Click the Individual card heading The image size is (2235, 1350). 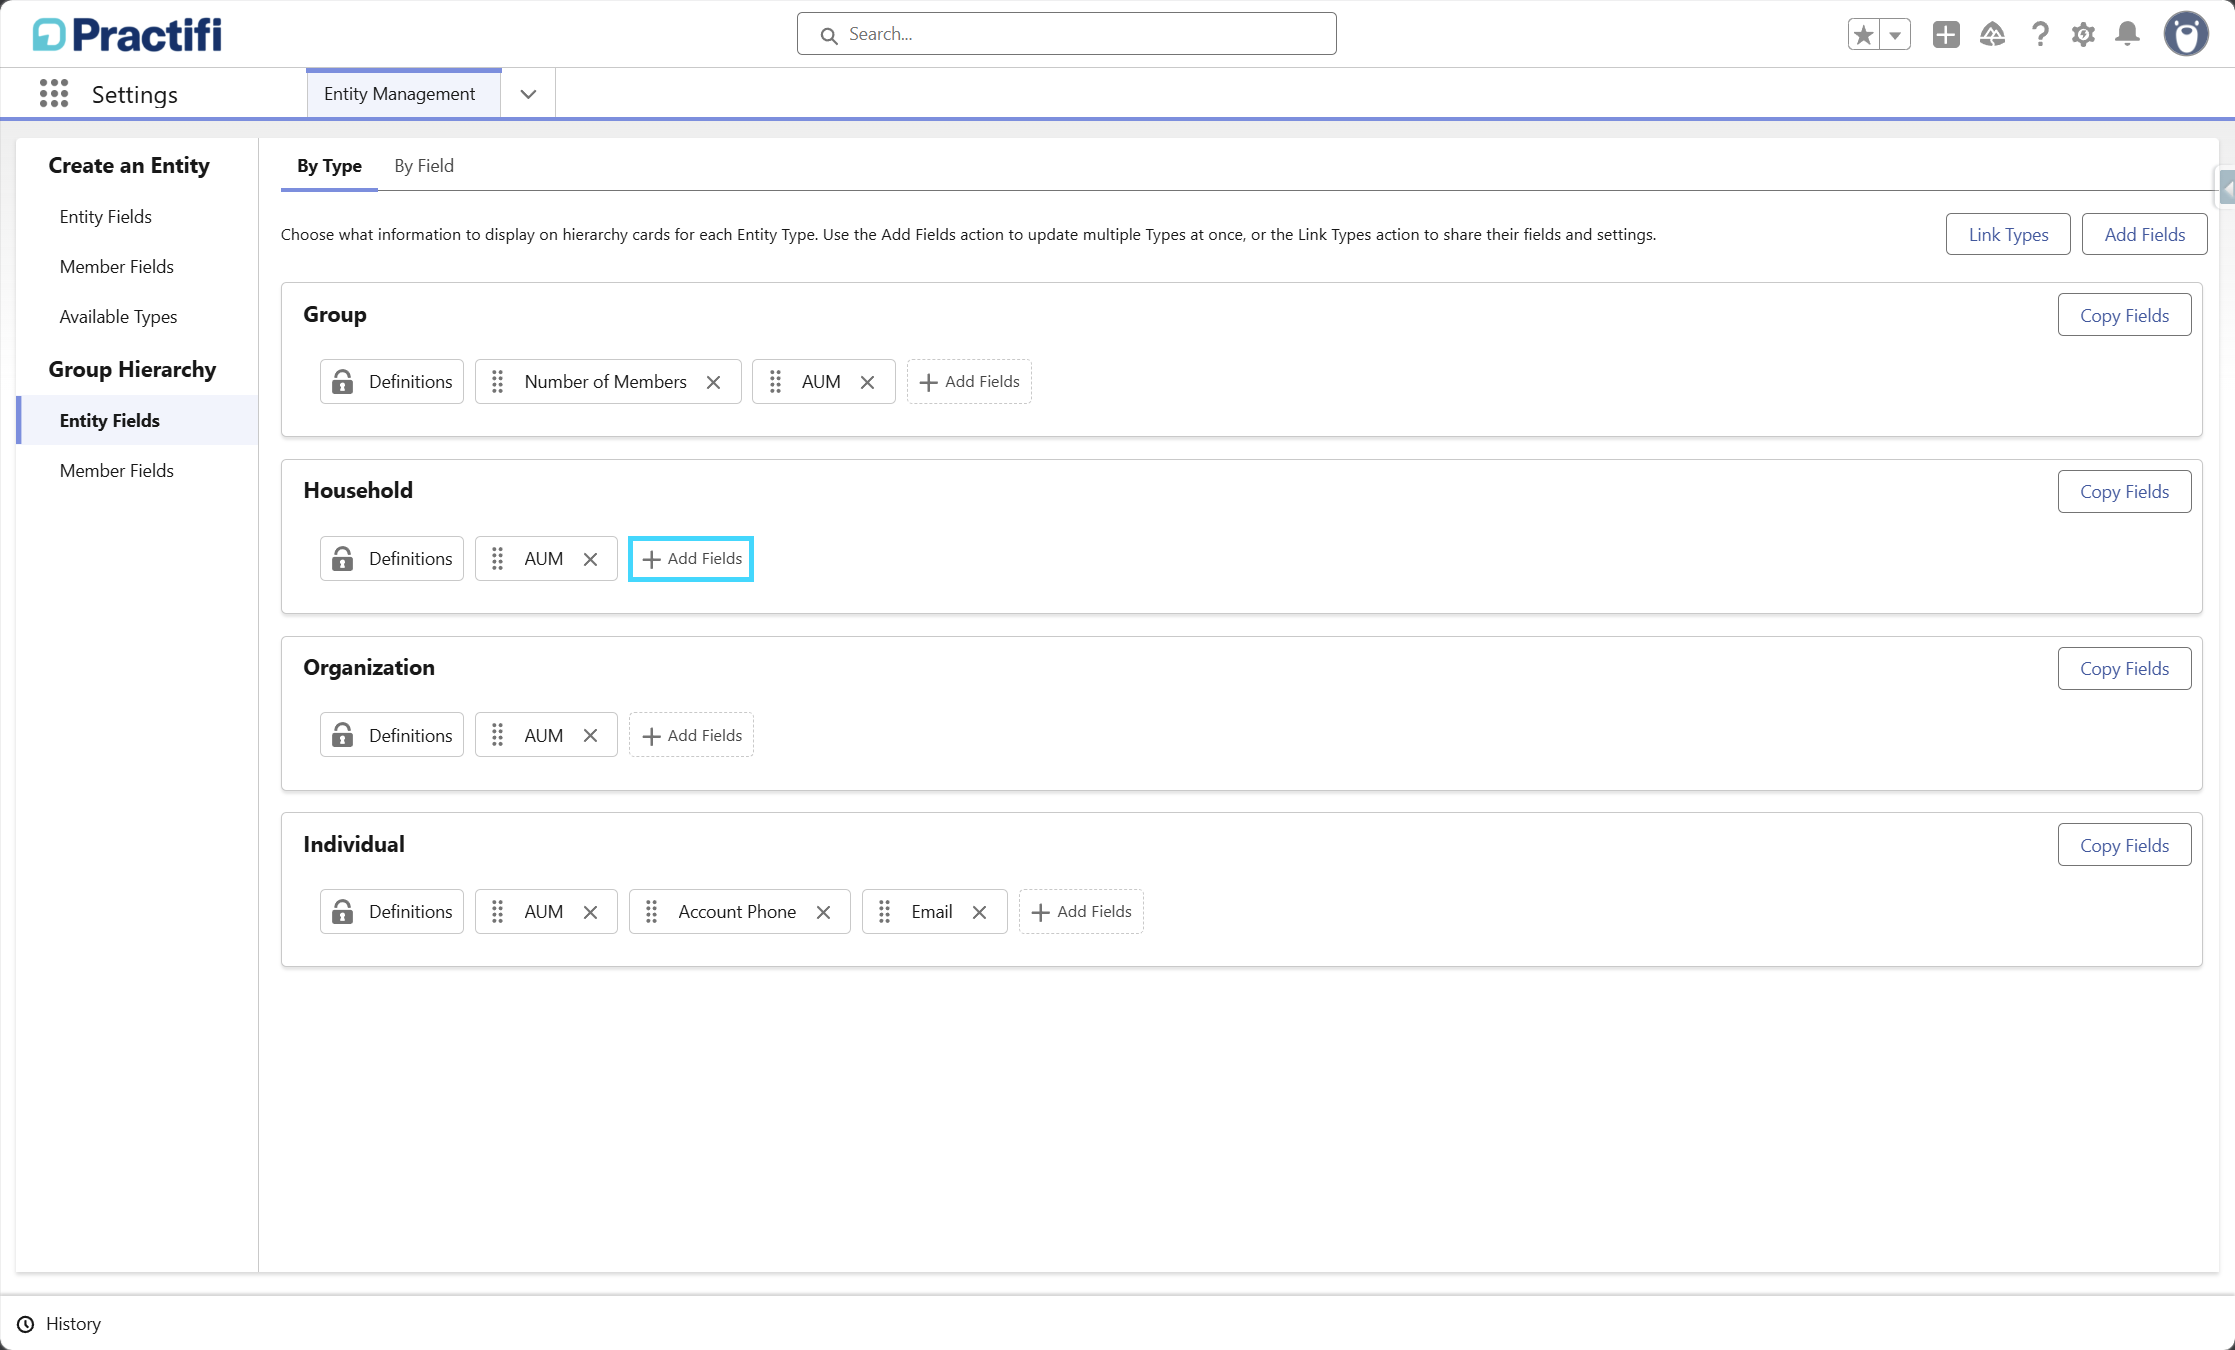pyautogui.click(x=354, y=845)
